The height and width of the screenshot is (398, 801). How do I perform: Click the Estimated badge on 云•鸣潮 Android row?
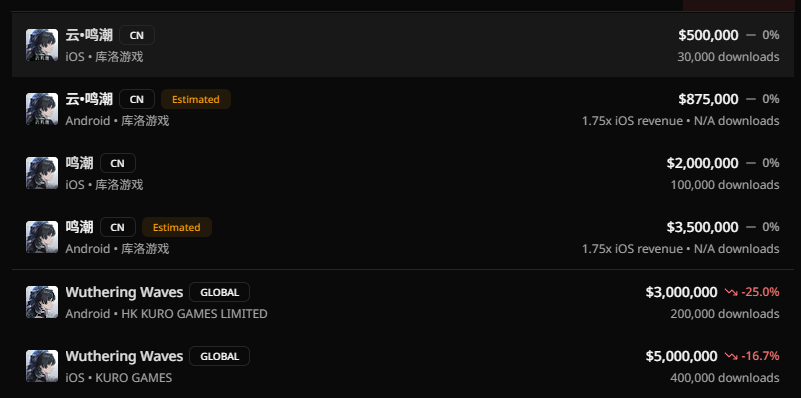click(x=196, y=99)
